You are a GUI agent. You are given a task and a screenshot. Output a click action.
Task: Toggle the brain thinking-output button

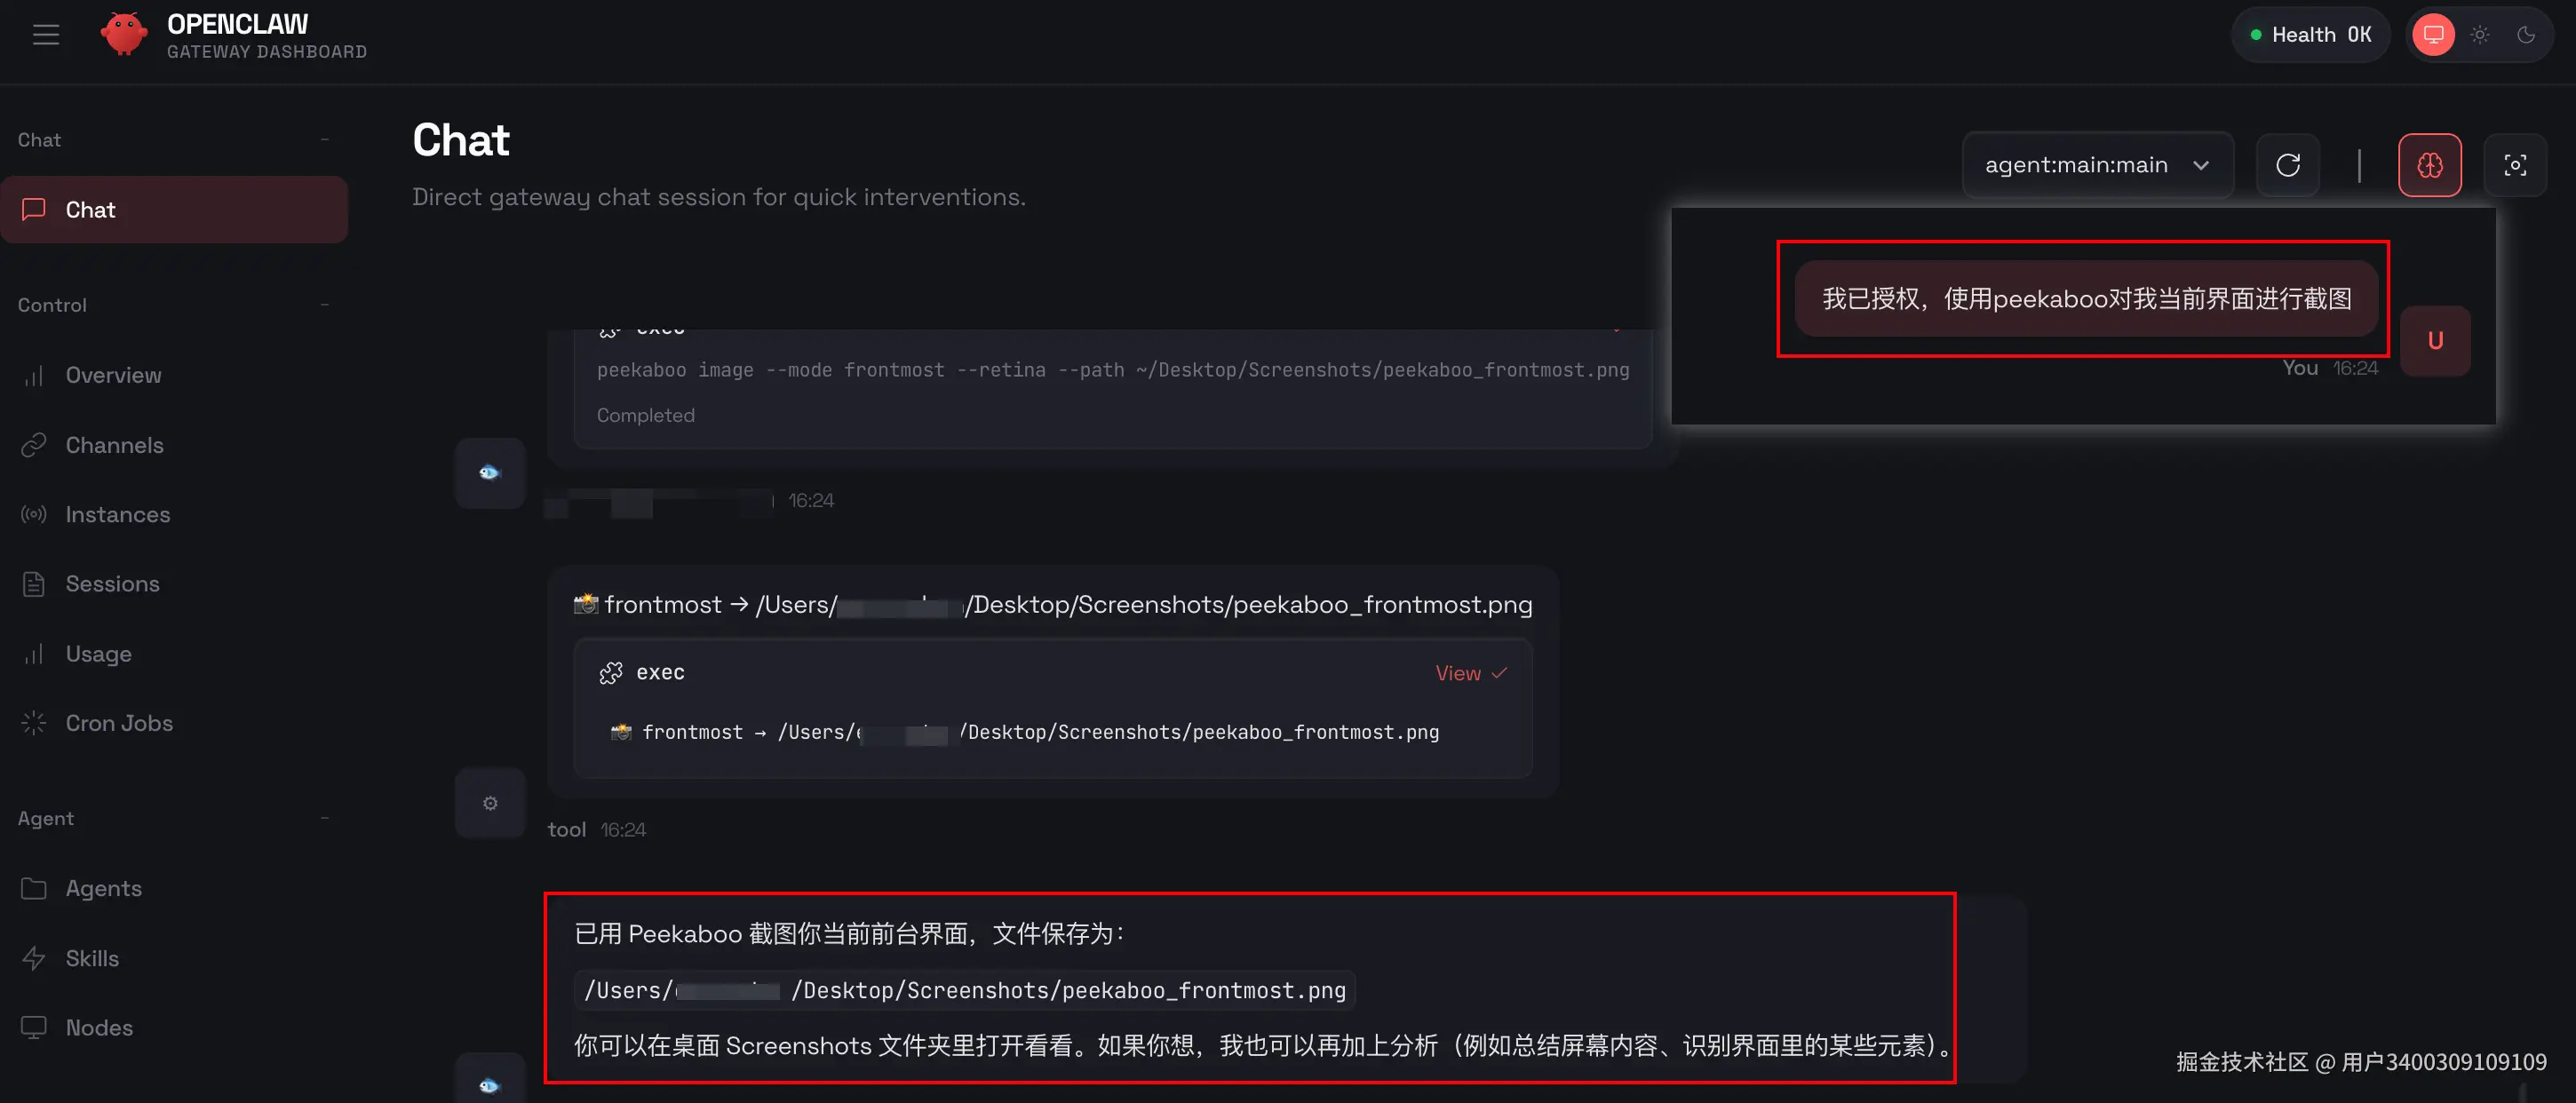(2429, 165)
